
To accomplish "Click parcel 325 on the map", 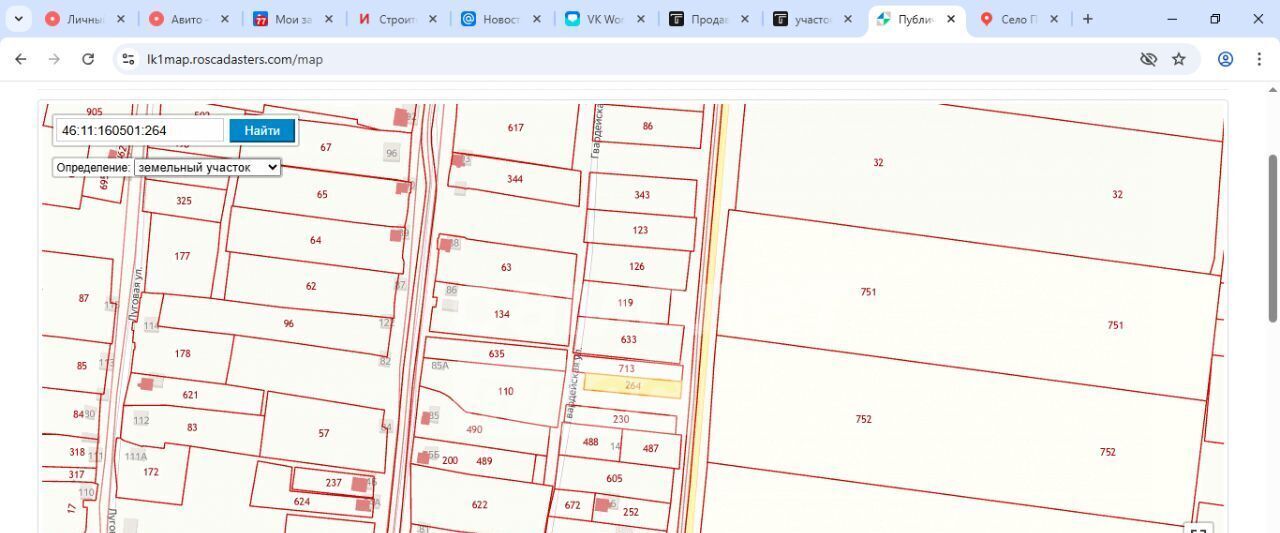I will click(184, 201).
